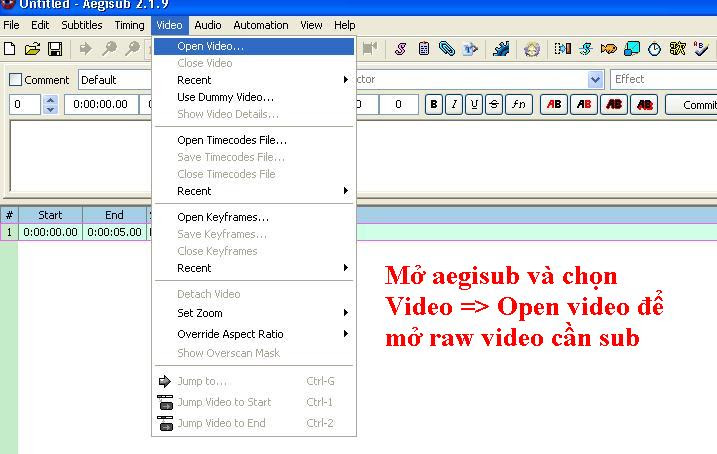Select grid cell 0:00:05.00 in row 1
Viewport: 717px width, 454px height.
pos(114,232)
